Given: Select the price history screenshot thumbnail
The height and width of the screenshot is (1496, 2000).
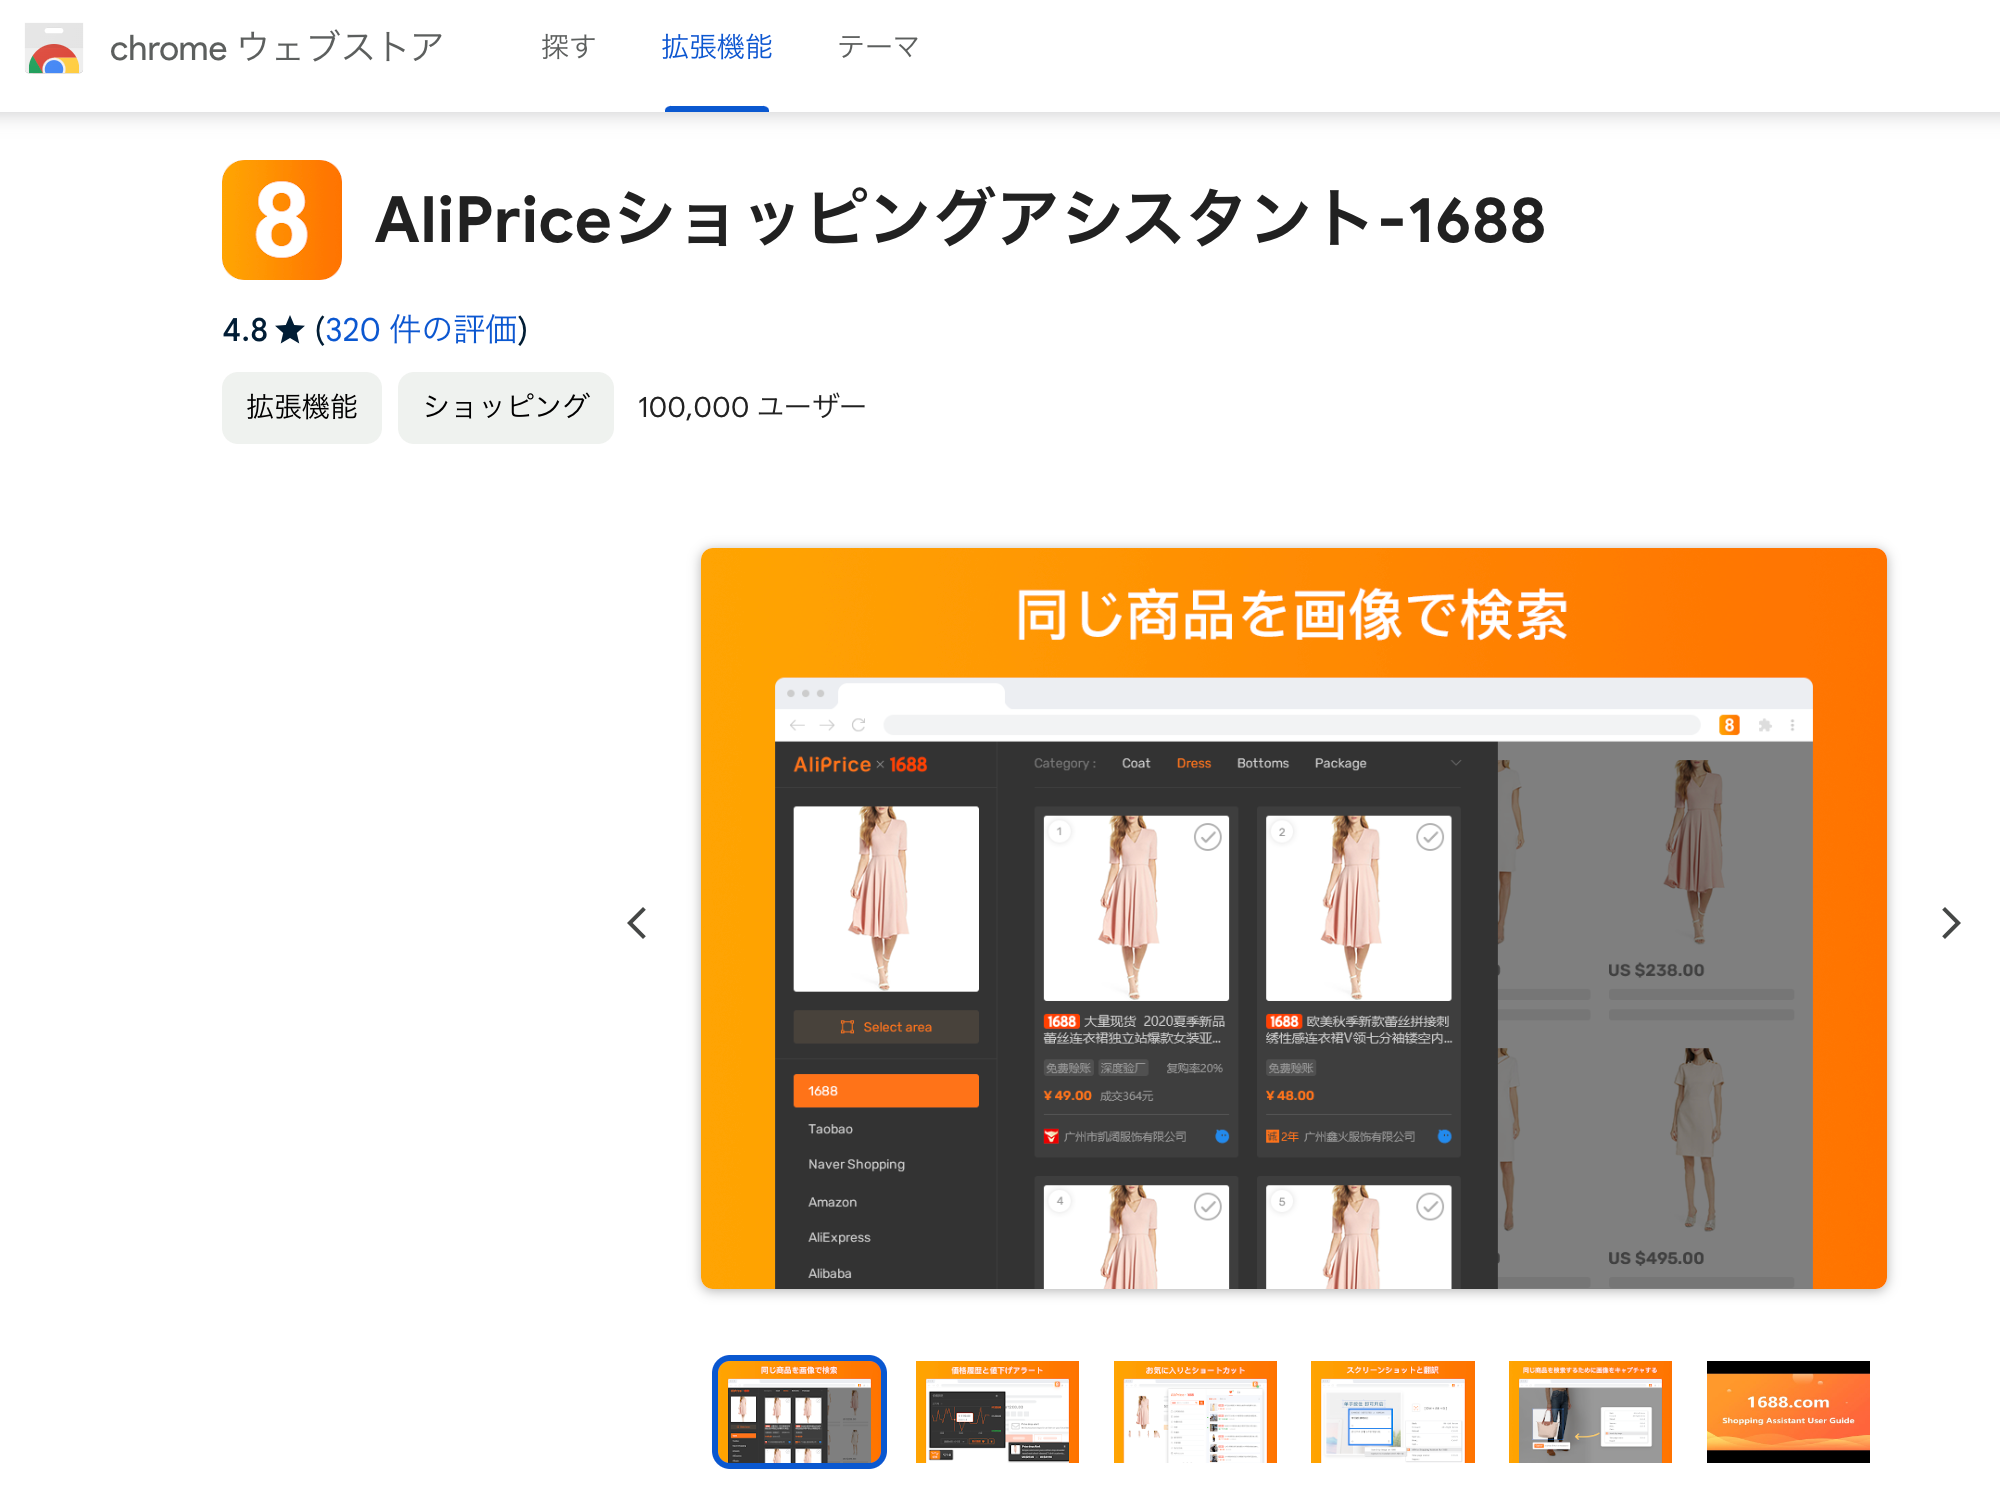Looking at the screenshot, I should pos(997,1411).
